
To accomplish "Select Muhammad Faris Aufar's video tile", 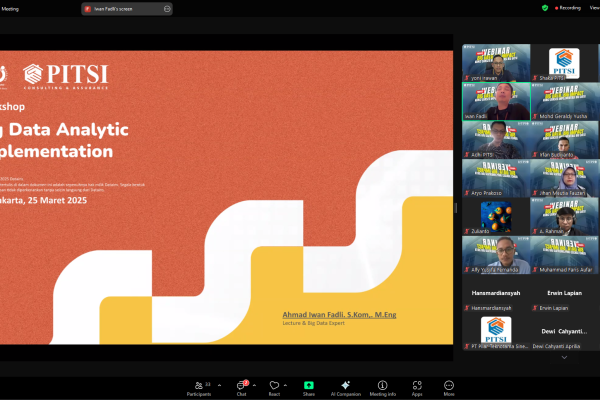I will pos(564,255).
